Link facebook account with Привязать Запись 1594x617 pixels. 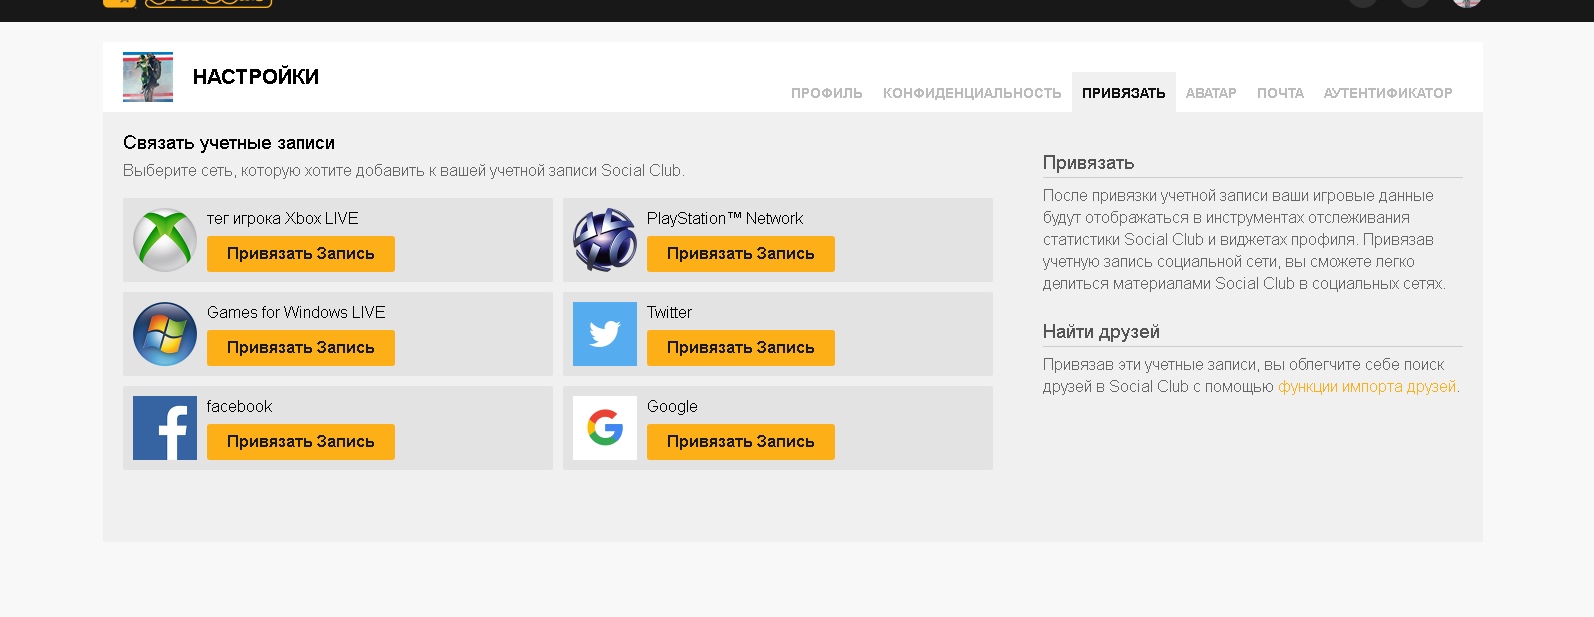pyautogui.click(x=301, y=442)
